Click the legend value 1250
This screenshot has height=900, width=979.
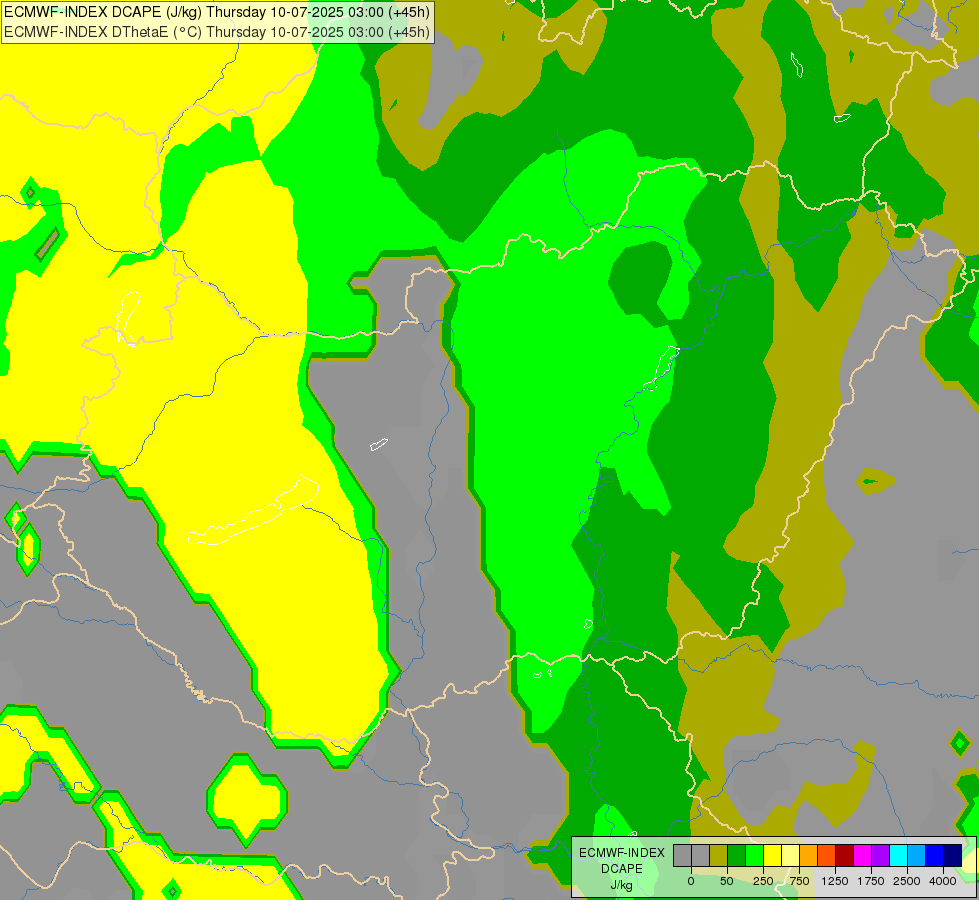click(x=835, y=881)
